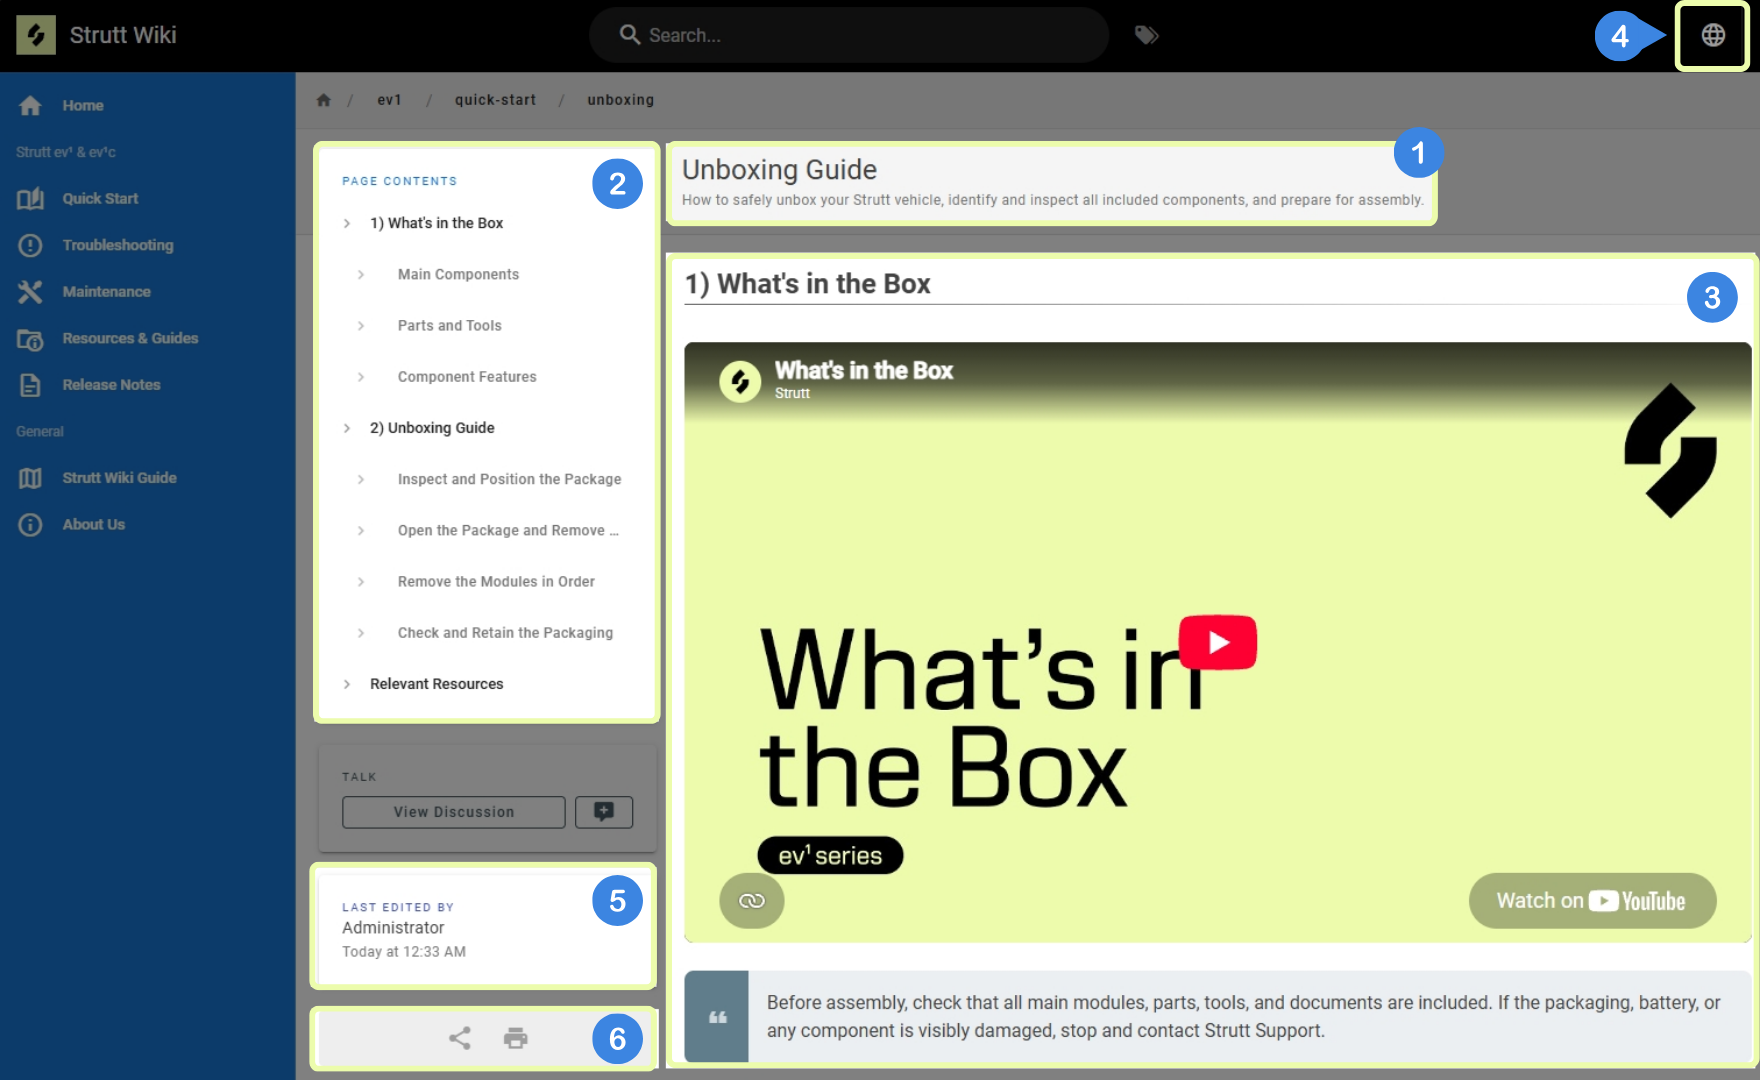Expand the Relevant Resources chevron
Image resolution: width=1760 pixels, height=1080 pixels.
point(347,684)
